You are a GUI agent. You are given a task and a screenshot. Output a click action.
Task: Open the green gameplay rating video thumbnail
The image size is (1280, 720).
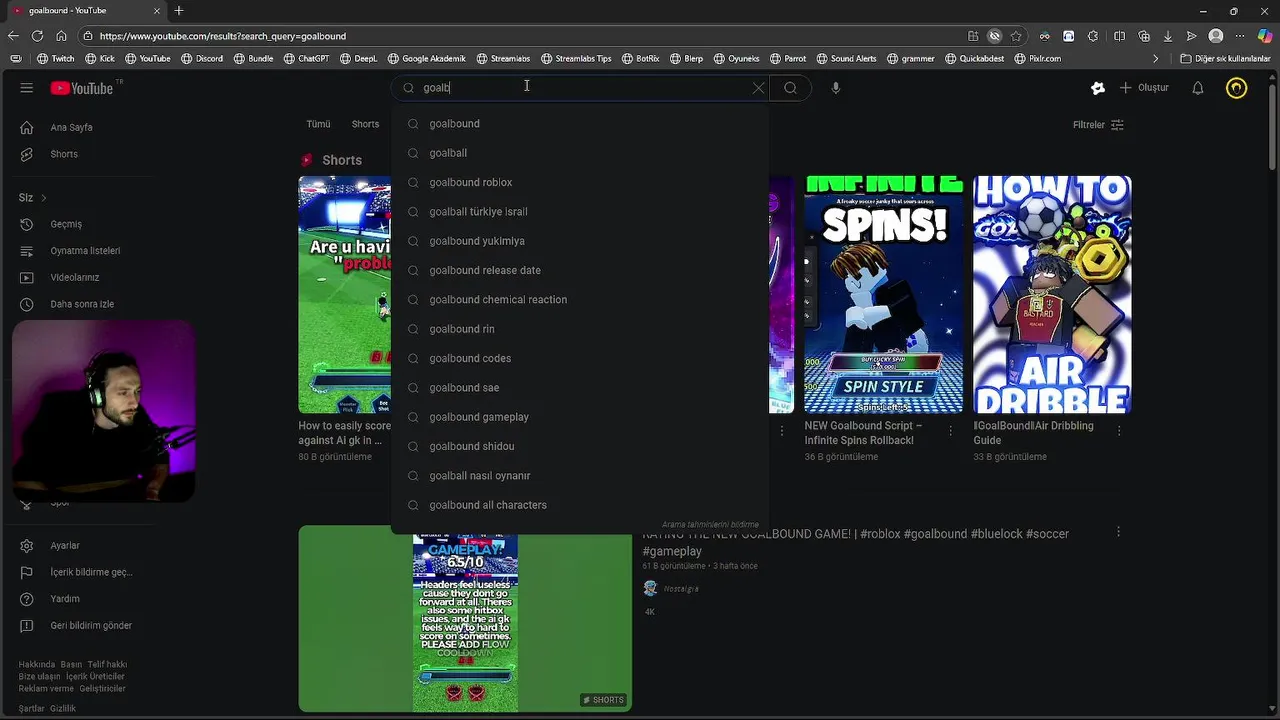pyautogui.click(x=465, y=619)
